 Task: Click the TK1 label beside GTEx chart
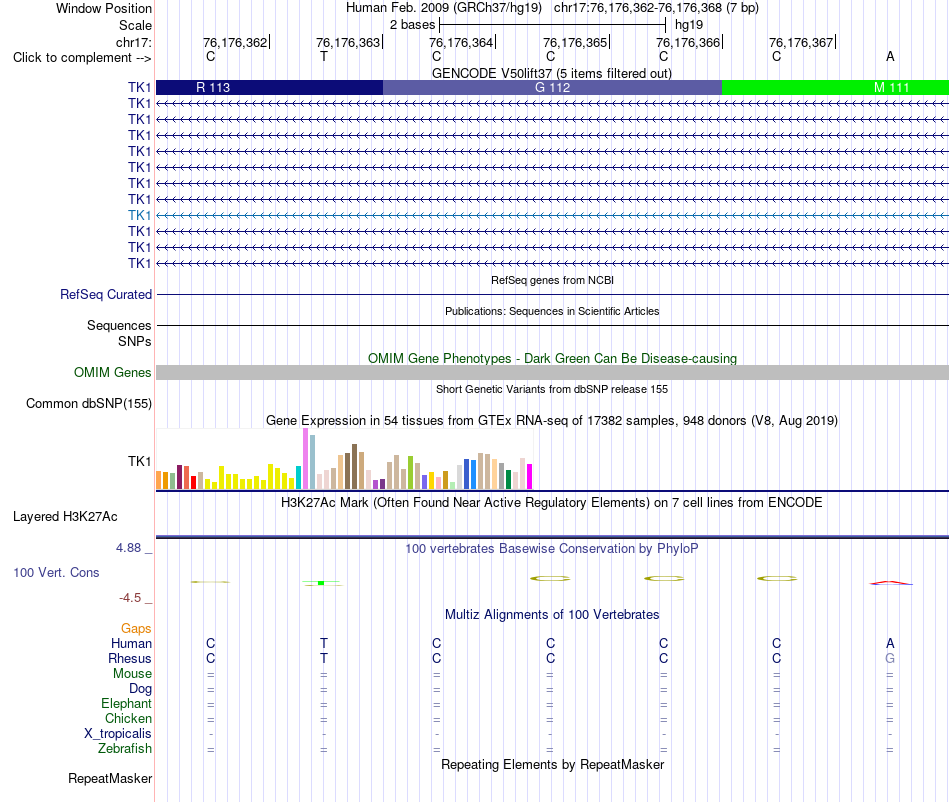pyautogui.click(x=139, y=462)
